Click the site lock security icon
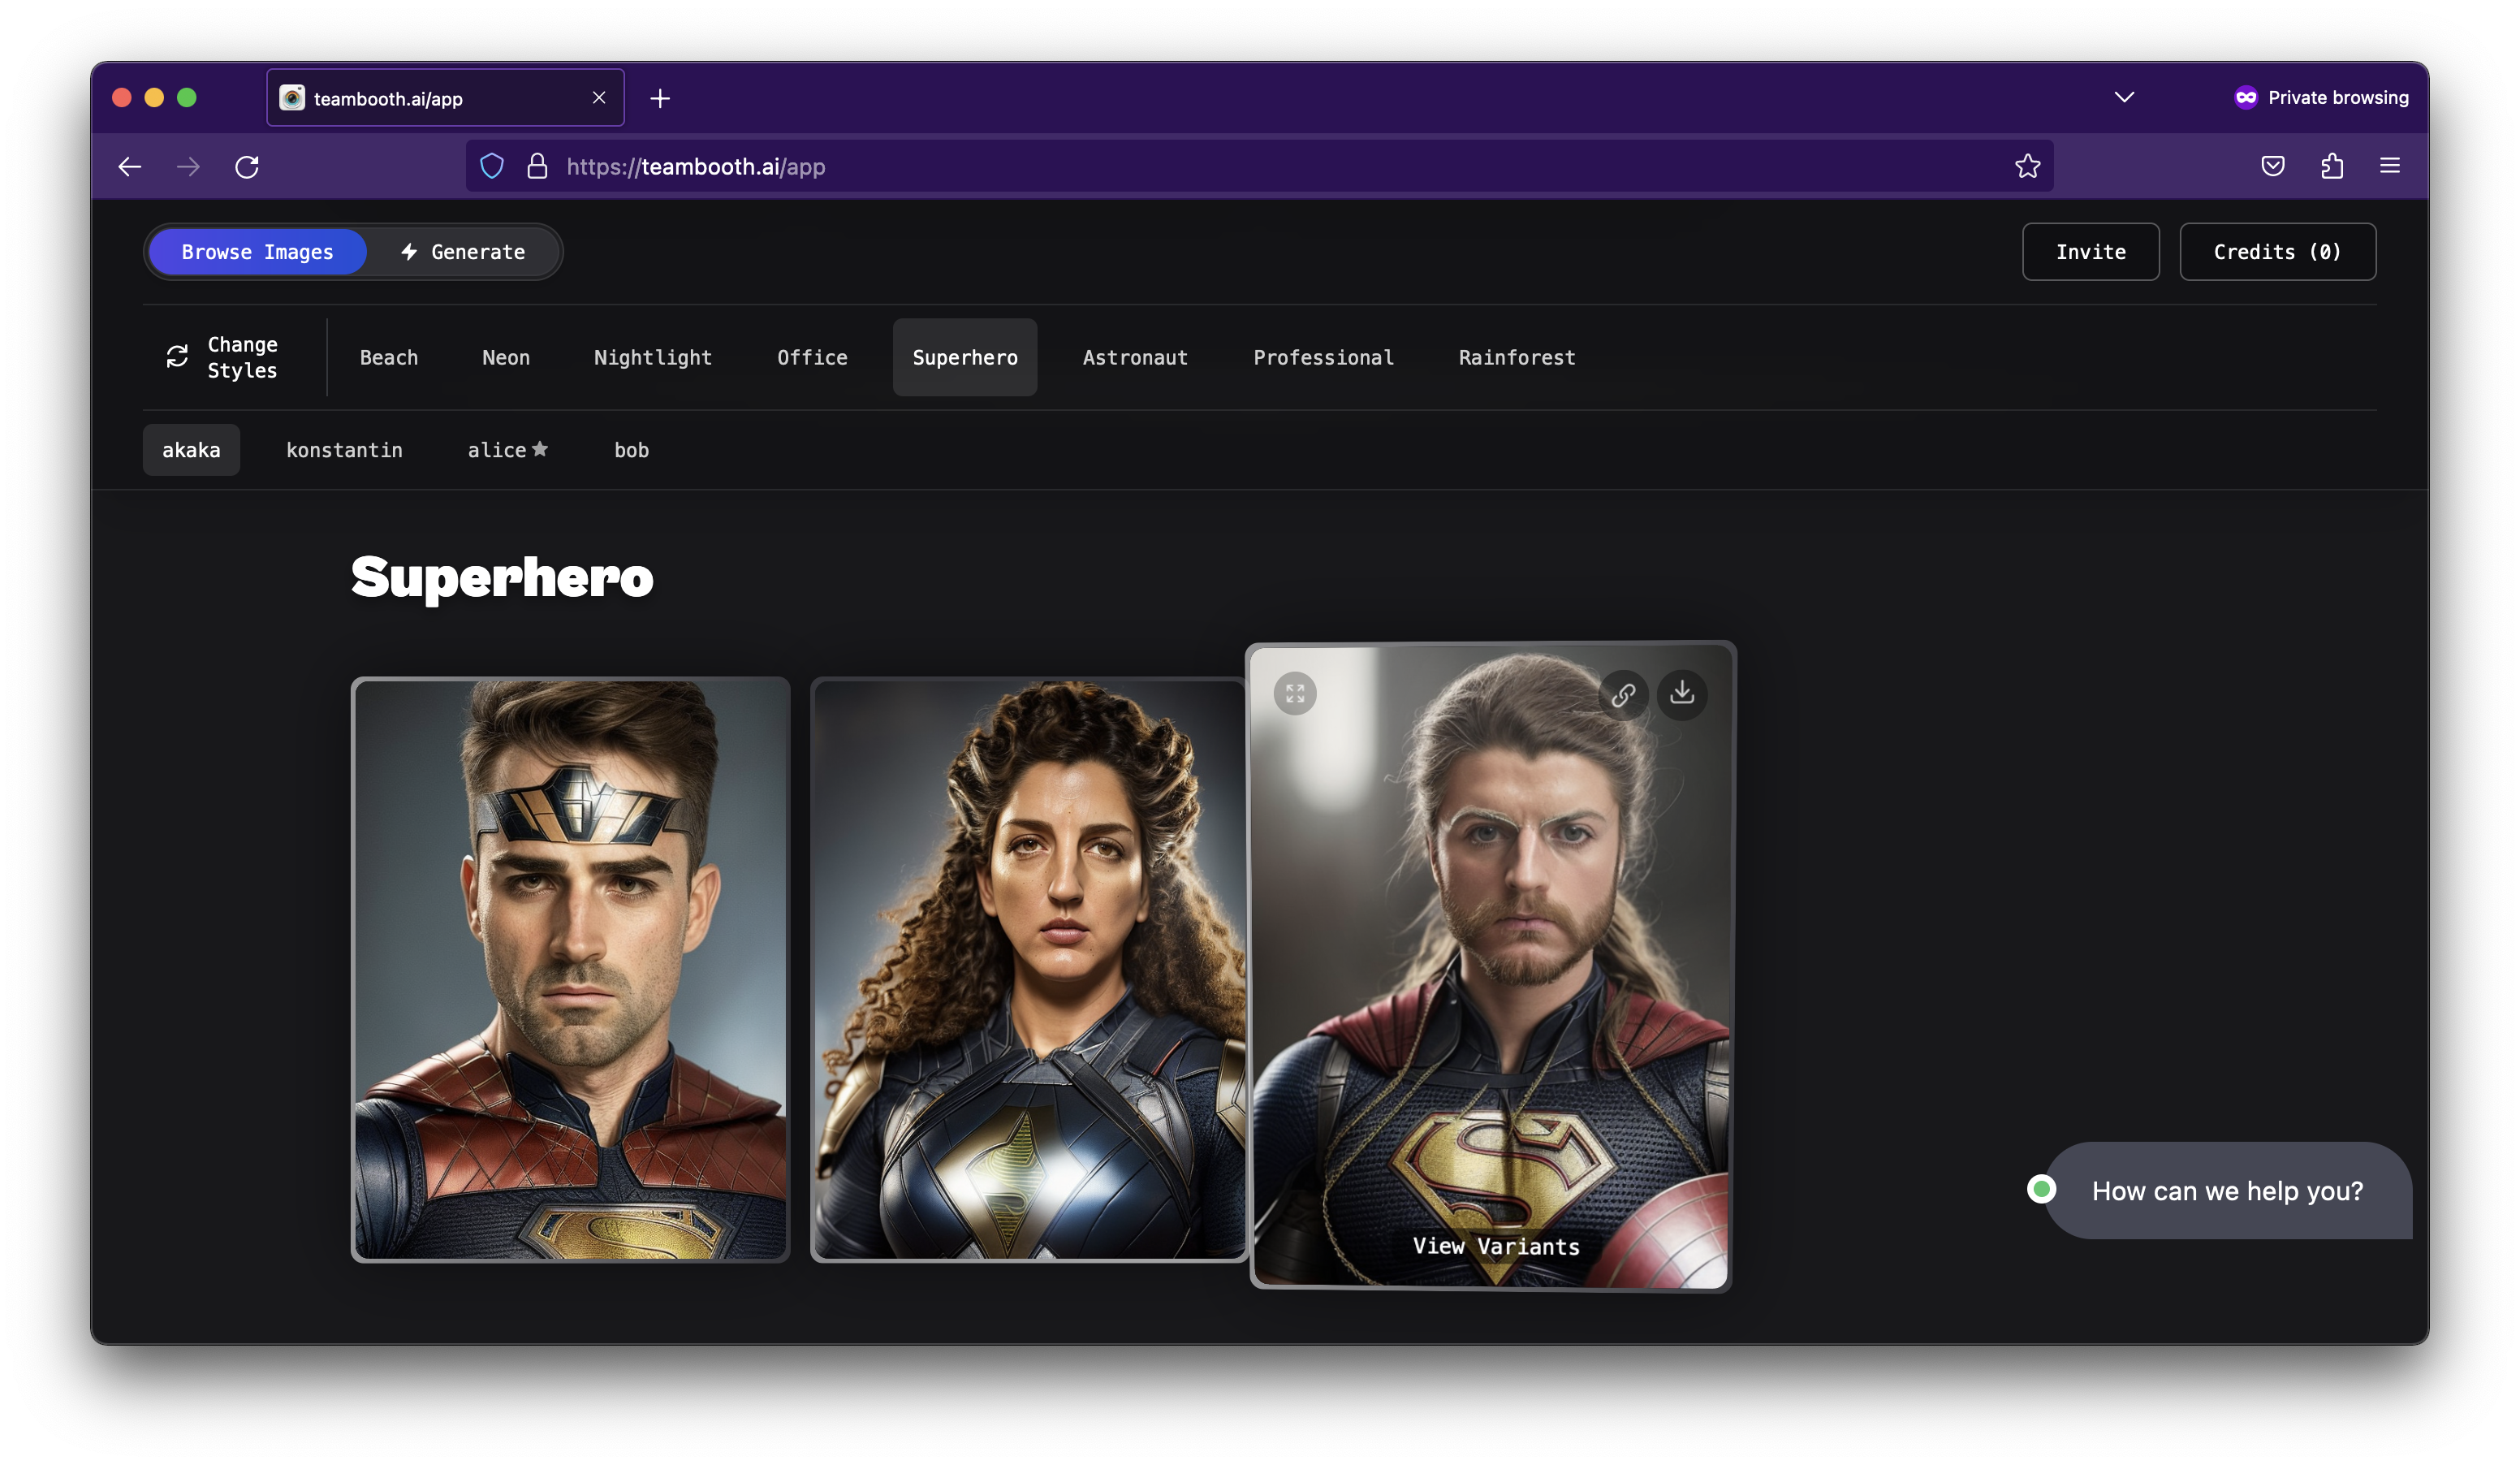The width and height of the screenshot is (2520, 1465). [537, 166]
